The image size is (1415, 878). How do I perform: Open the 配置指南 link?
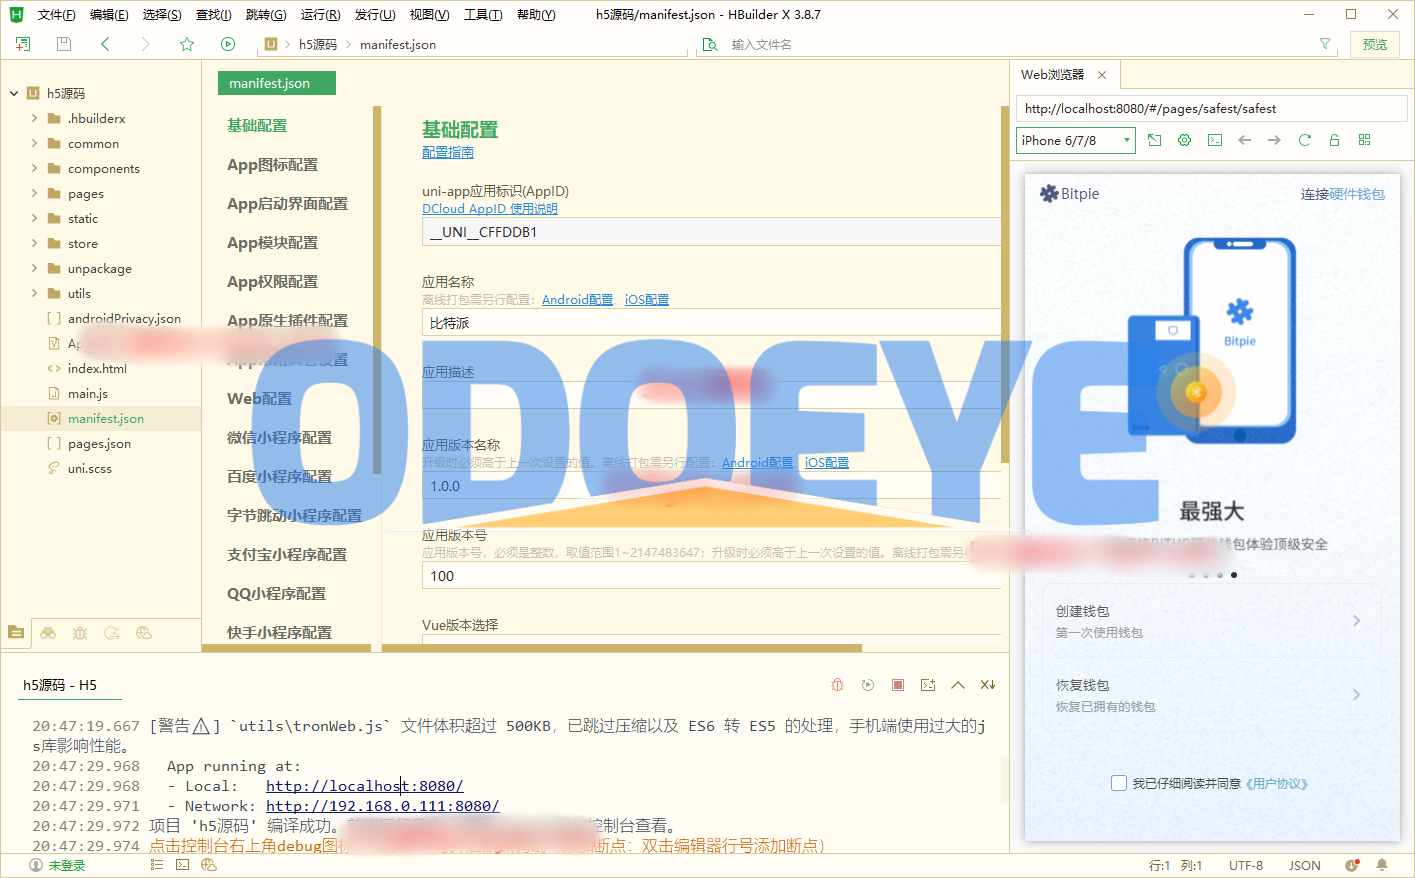coord(448,152)
